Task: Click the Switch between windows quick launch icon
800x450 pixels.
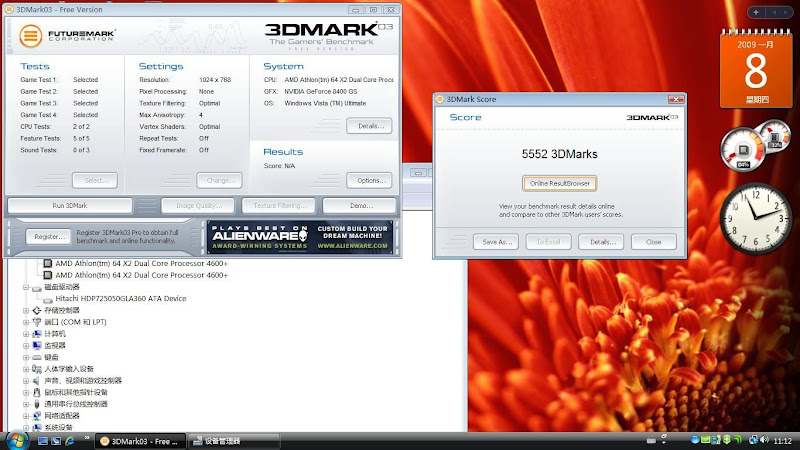Action: pos(56,441)
